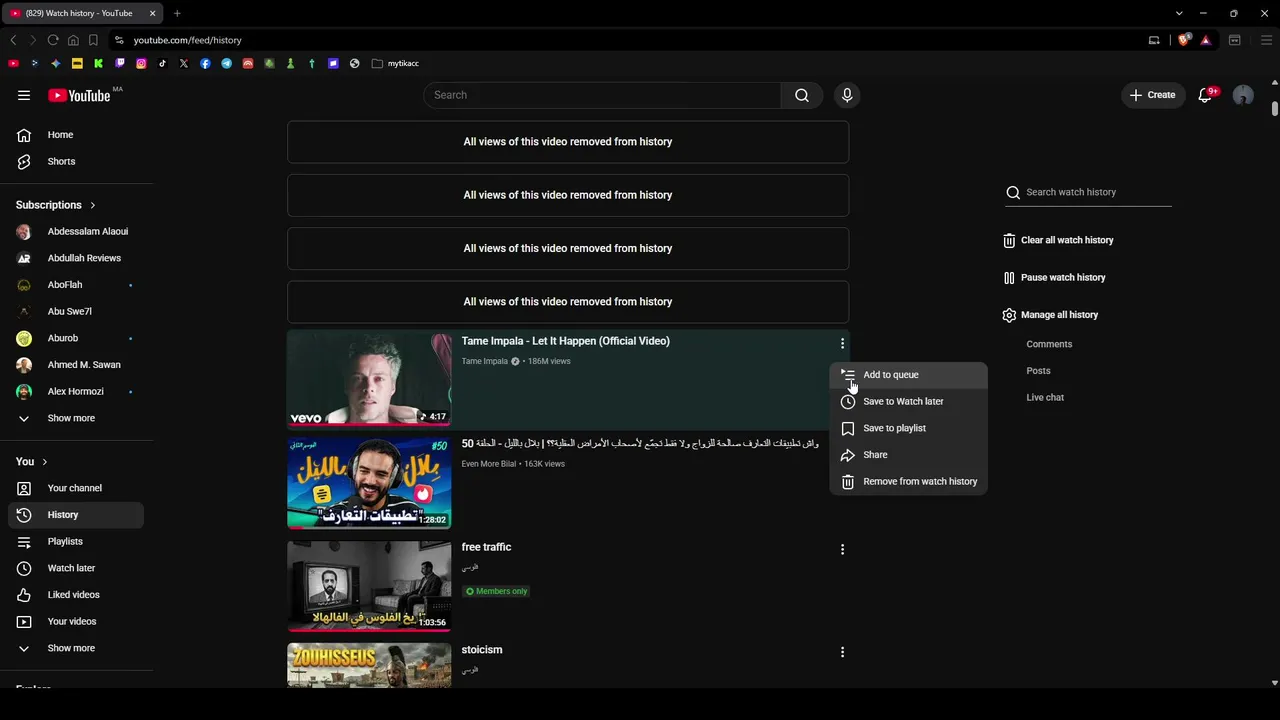Open the Facebook bookmark

click(205, 63)
